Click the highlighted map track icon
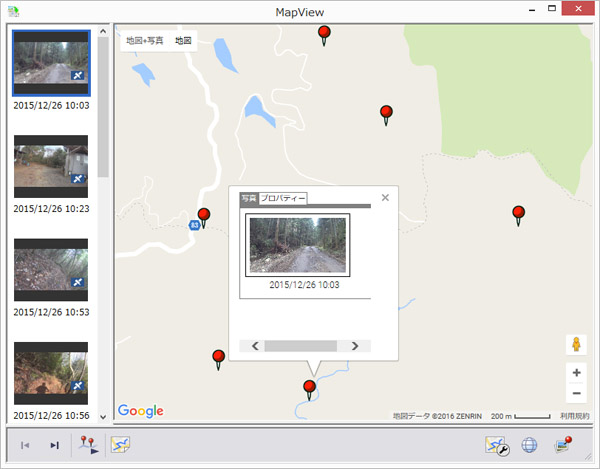The width and height of the screenshot is (600, 469). [120, 445]
